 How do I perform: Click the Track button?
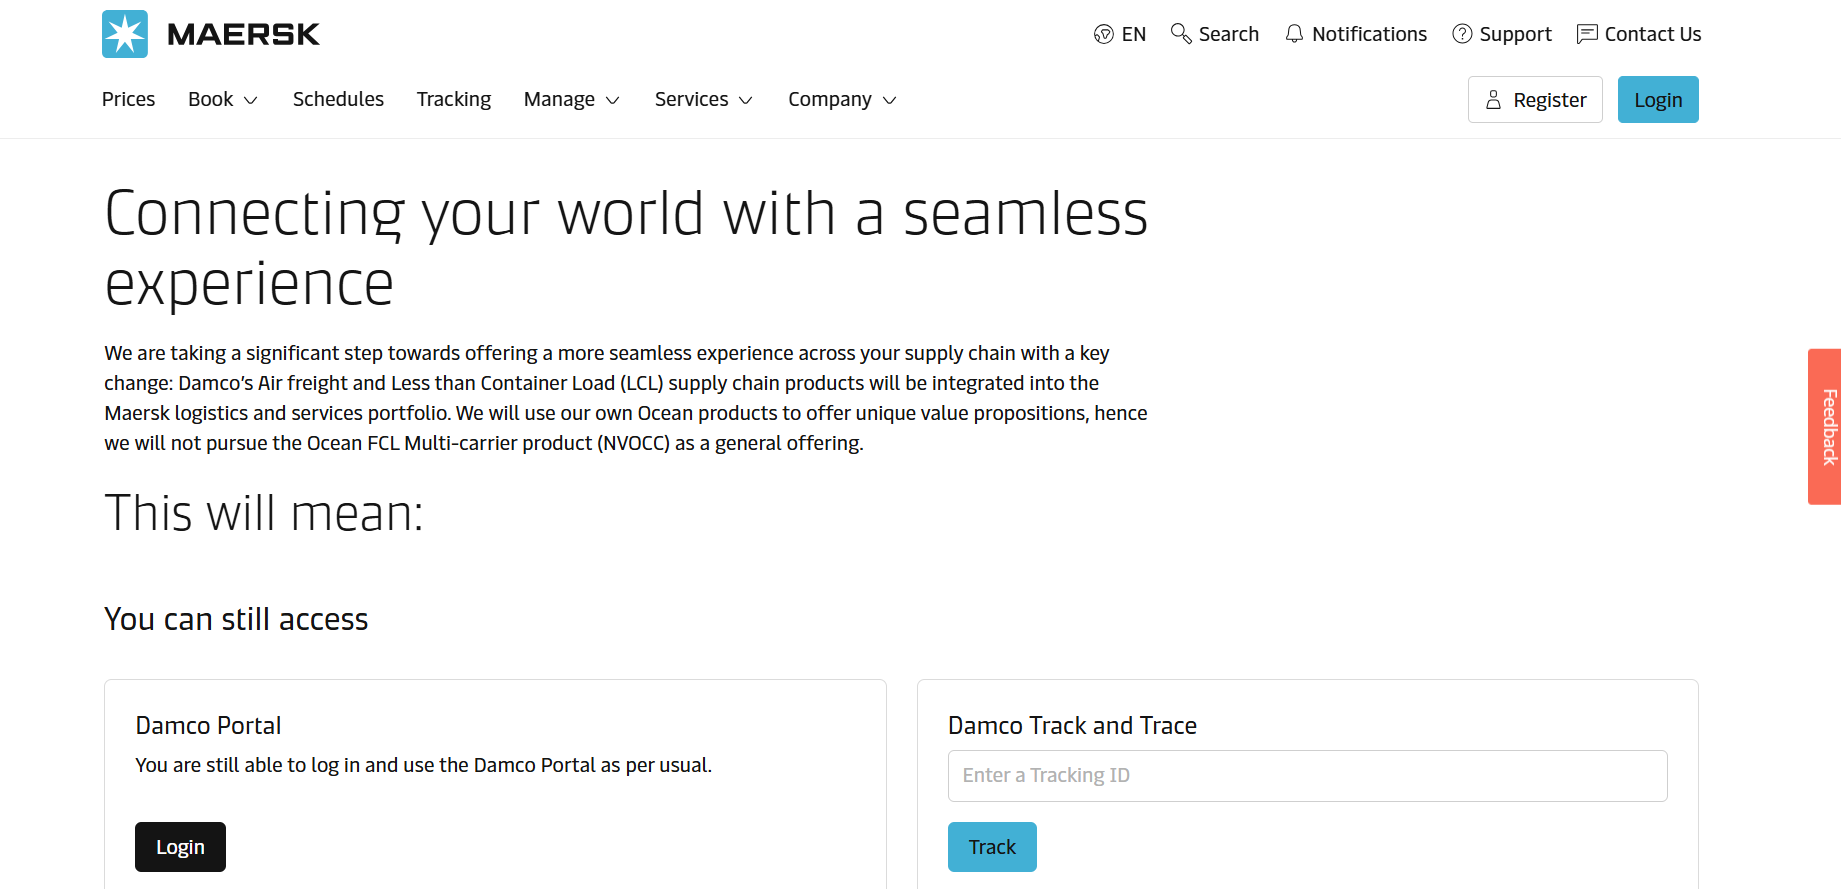(992, 847)
